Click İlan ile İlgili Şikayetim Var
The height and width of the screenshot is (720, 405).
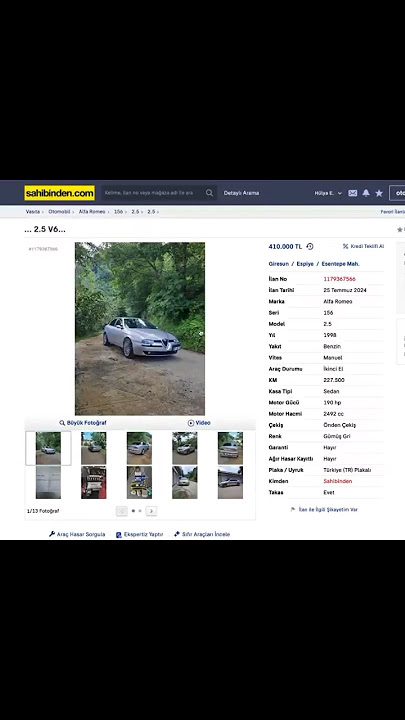[x=328, y=510]
